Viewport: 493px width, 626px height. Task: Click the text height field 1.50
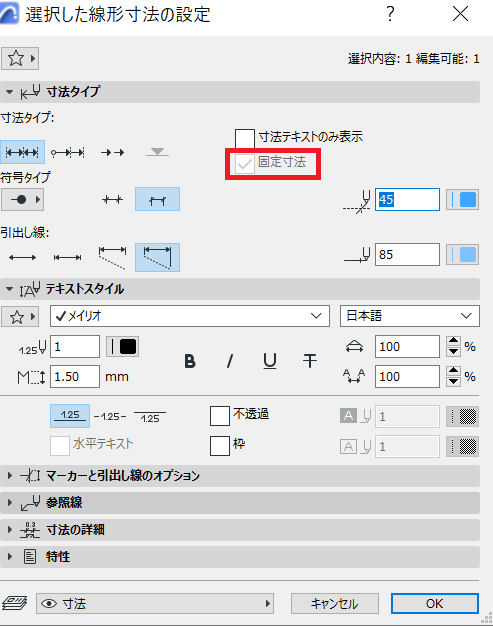point(75,376)
